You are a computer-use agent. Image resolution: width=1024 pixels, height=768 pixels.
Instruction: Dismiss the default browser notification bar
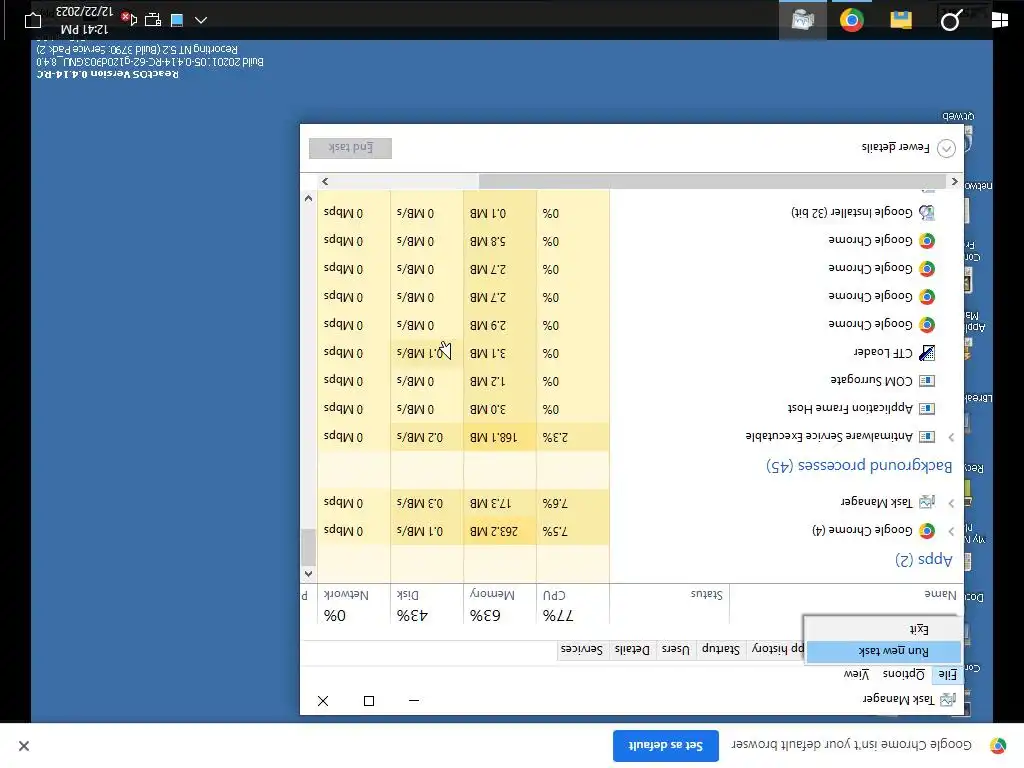[24, 746]
